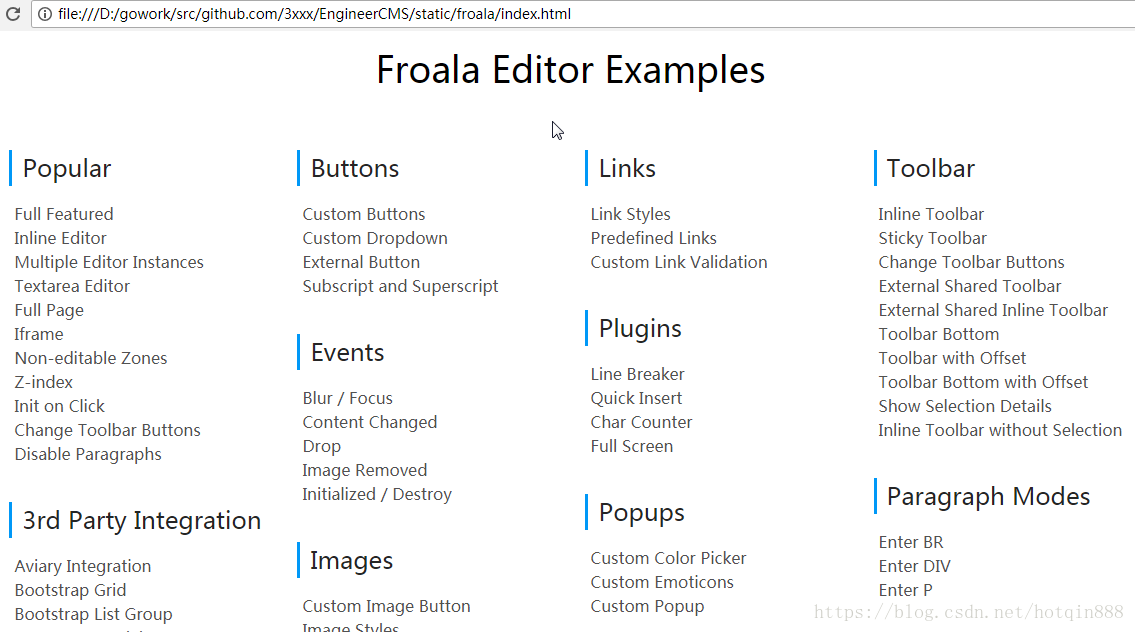Open Custom Link Validation example

click(x=678, y=262)
